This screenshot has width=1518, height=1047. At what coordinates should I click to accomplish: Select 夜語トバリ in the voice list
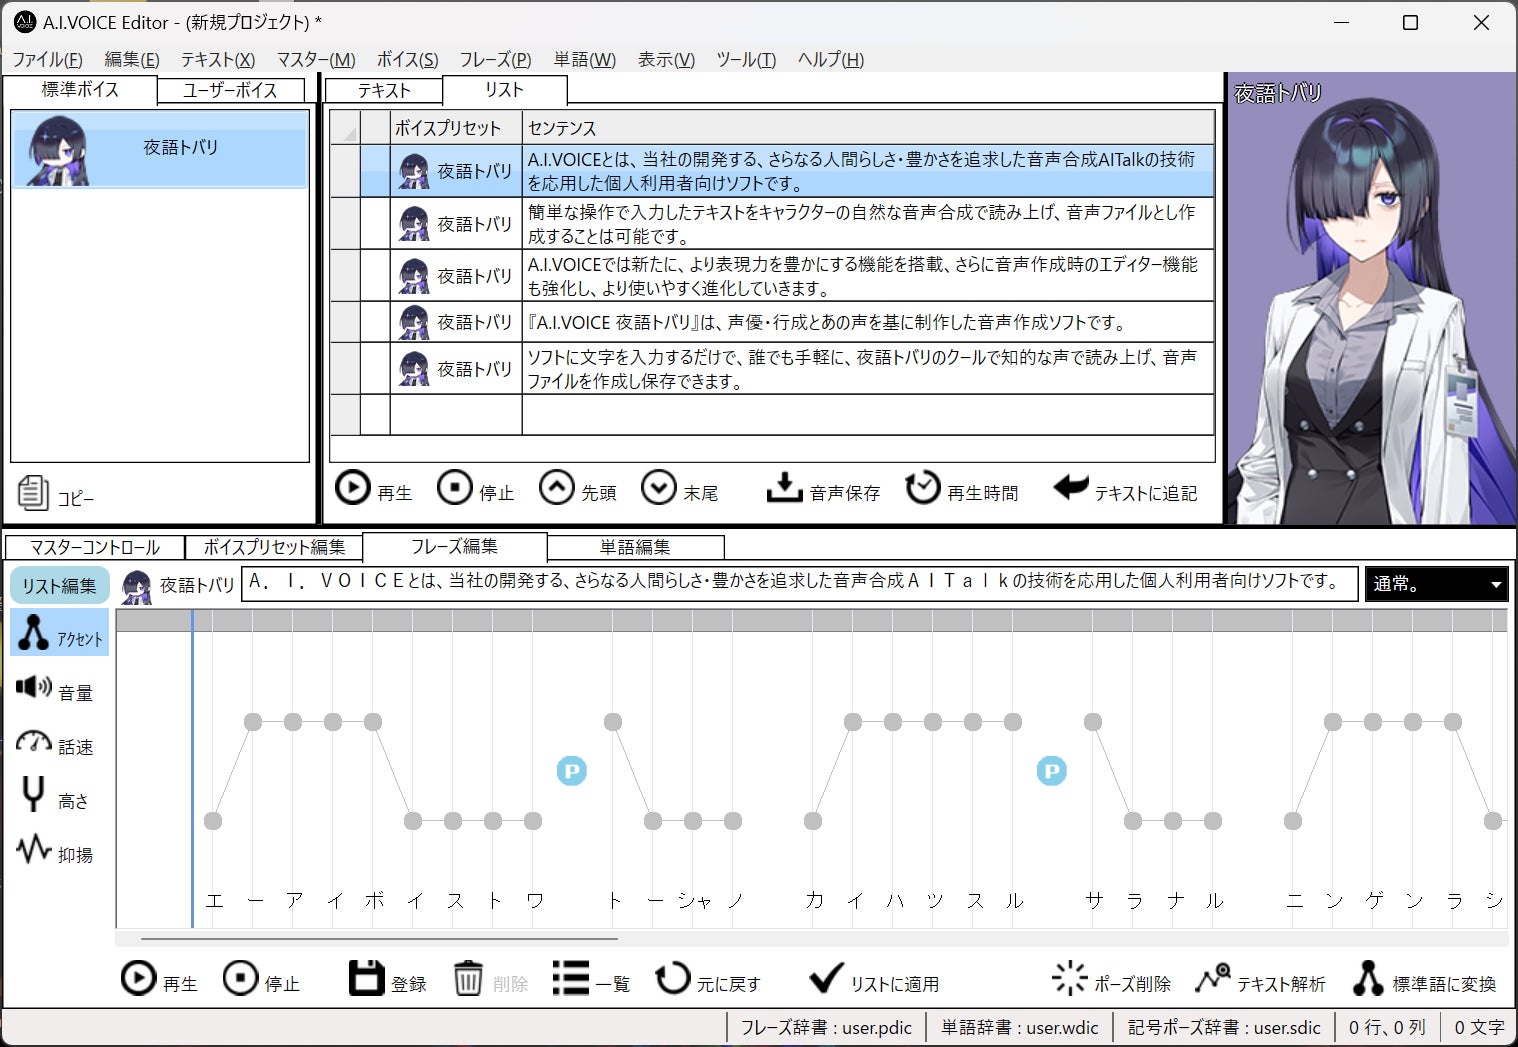[160, 148]
